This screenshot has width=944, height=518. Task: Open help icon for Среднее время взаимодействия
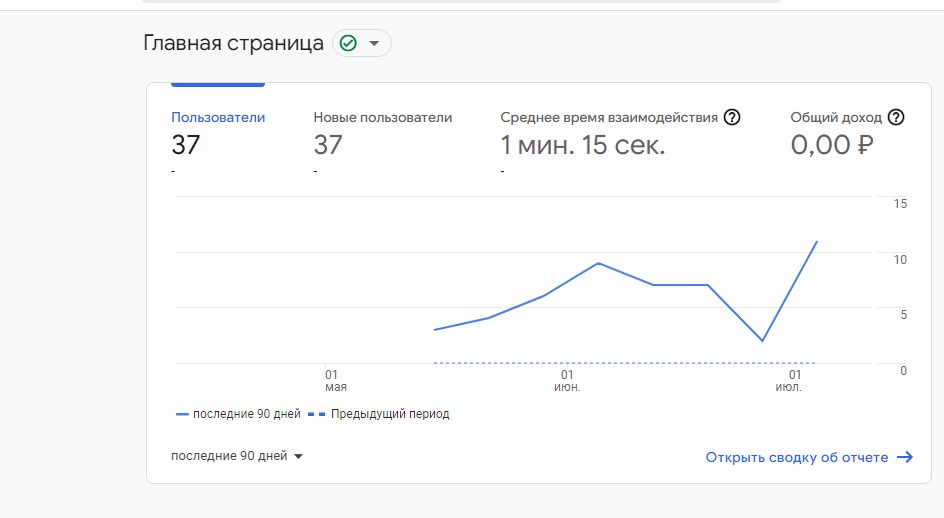[732, 117]
